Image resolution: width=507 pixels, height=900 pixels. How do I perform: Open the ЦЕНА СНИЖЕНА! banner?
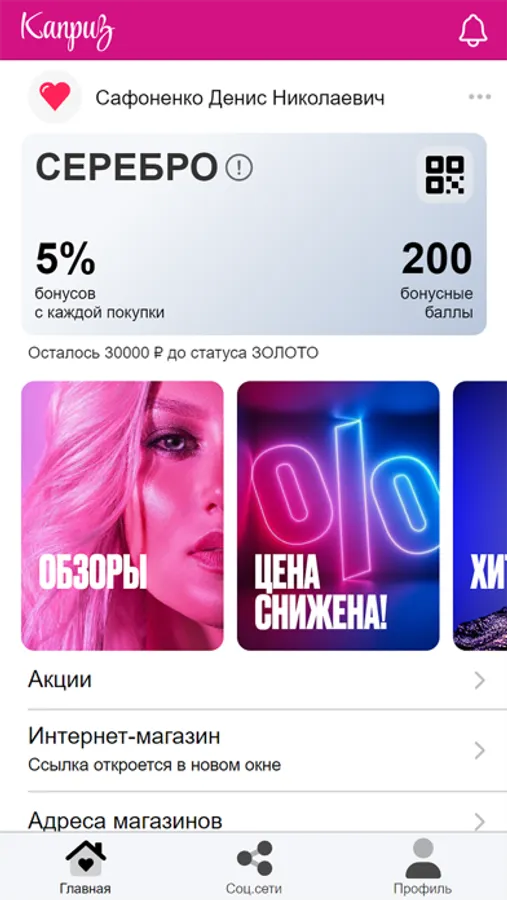click(x=338, y=515)
